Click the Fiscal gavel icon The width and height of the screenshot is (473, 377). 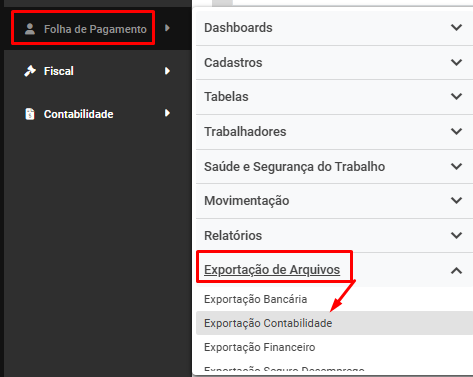(30, 71)
